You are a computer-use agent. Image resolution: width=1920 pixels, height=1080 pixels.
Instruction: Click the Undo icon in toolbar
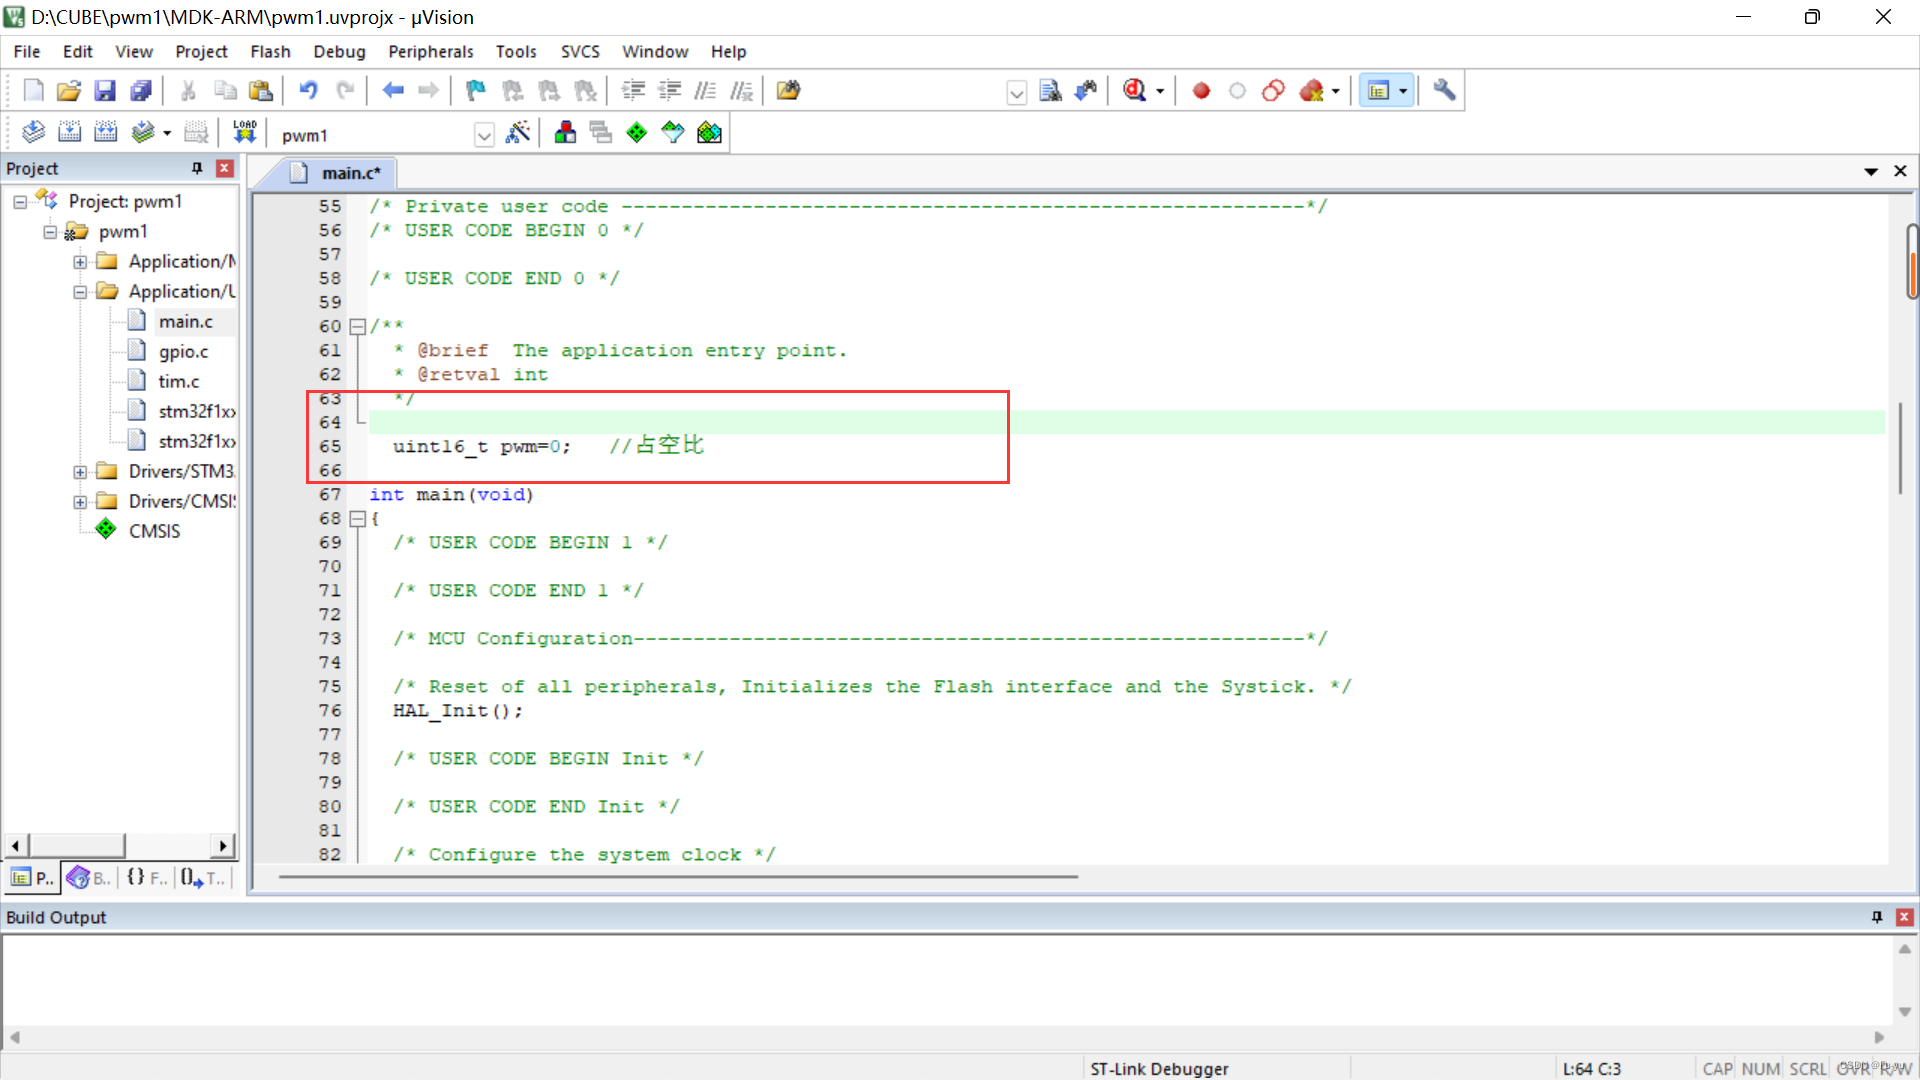(307, 90)
